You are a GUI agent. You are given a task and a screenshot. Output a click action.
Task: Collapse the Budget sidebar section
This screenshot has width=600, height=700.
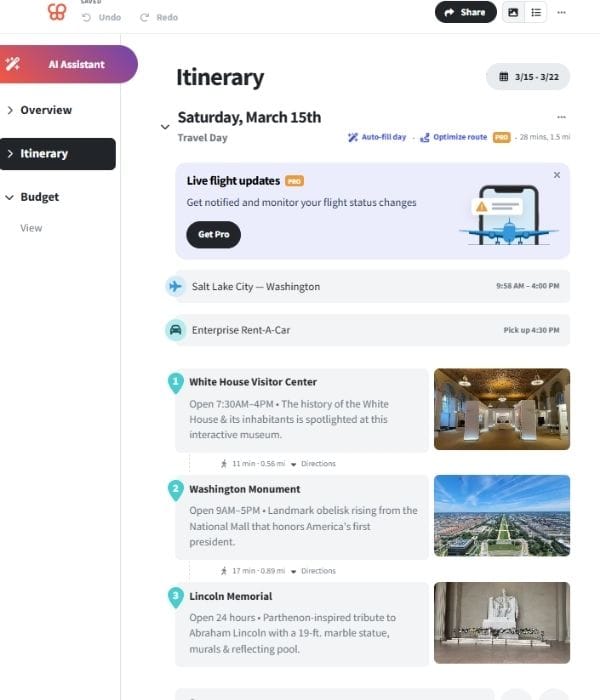[10, 197]
